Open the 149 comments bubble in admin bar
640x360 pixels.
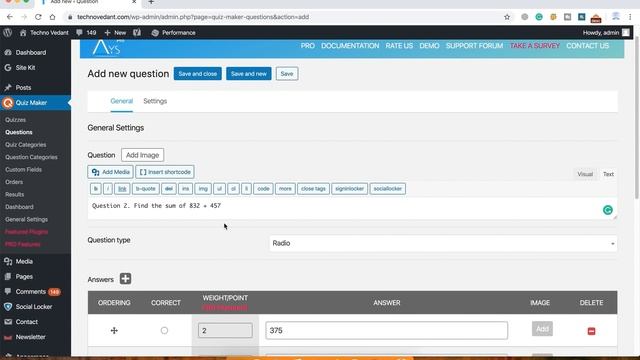click(x=86, y=33)
